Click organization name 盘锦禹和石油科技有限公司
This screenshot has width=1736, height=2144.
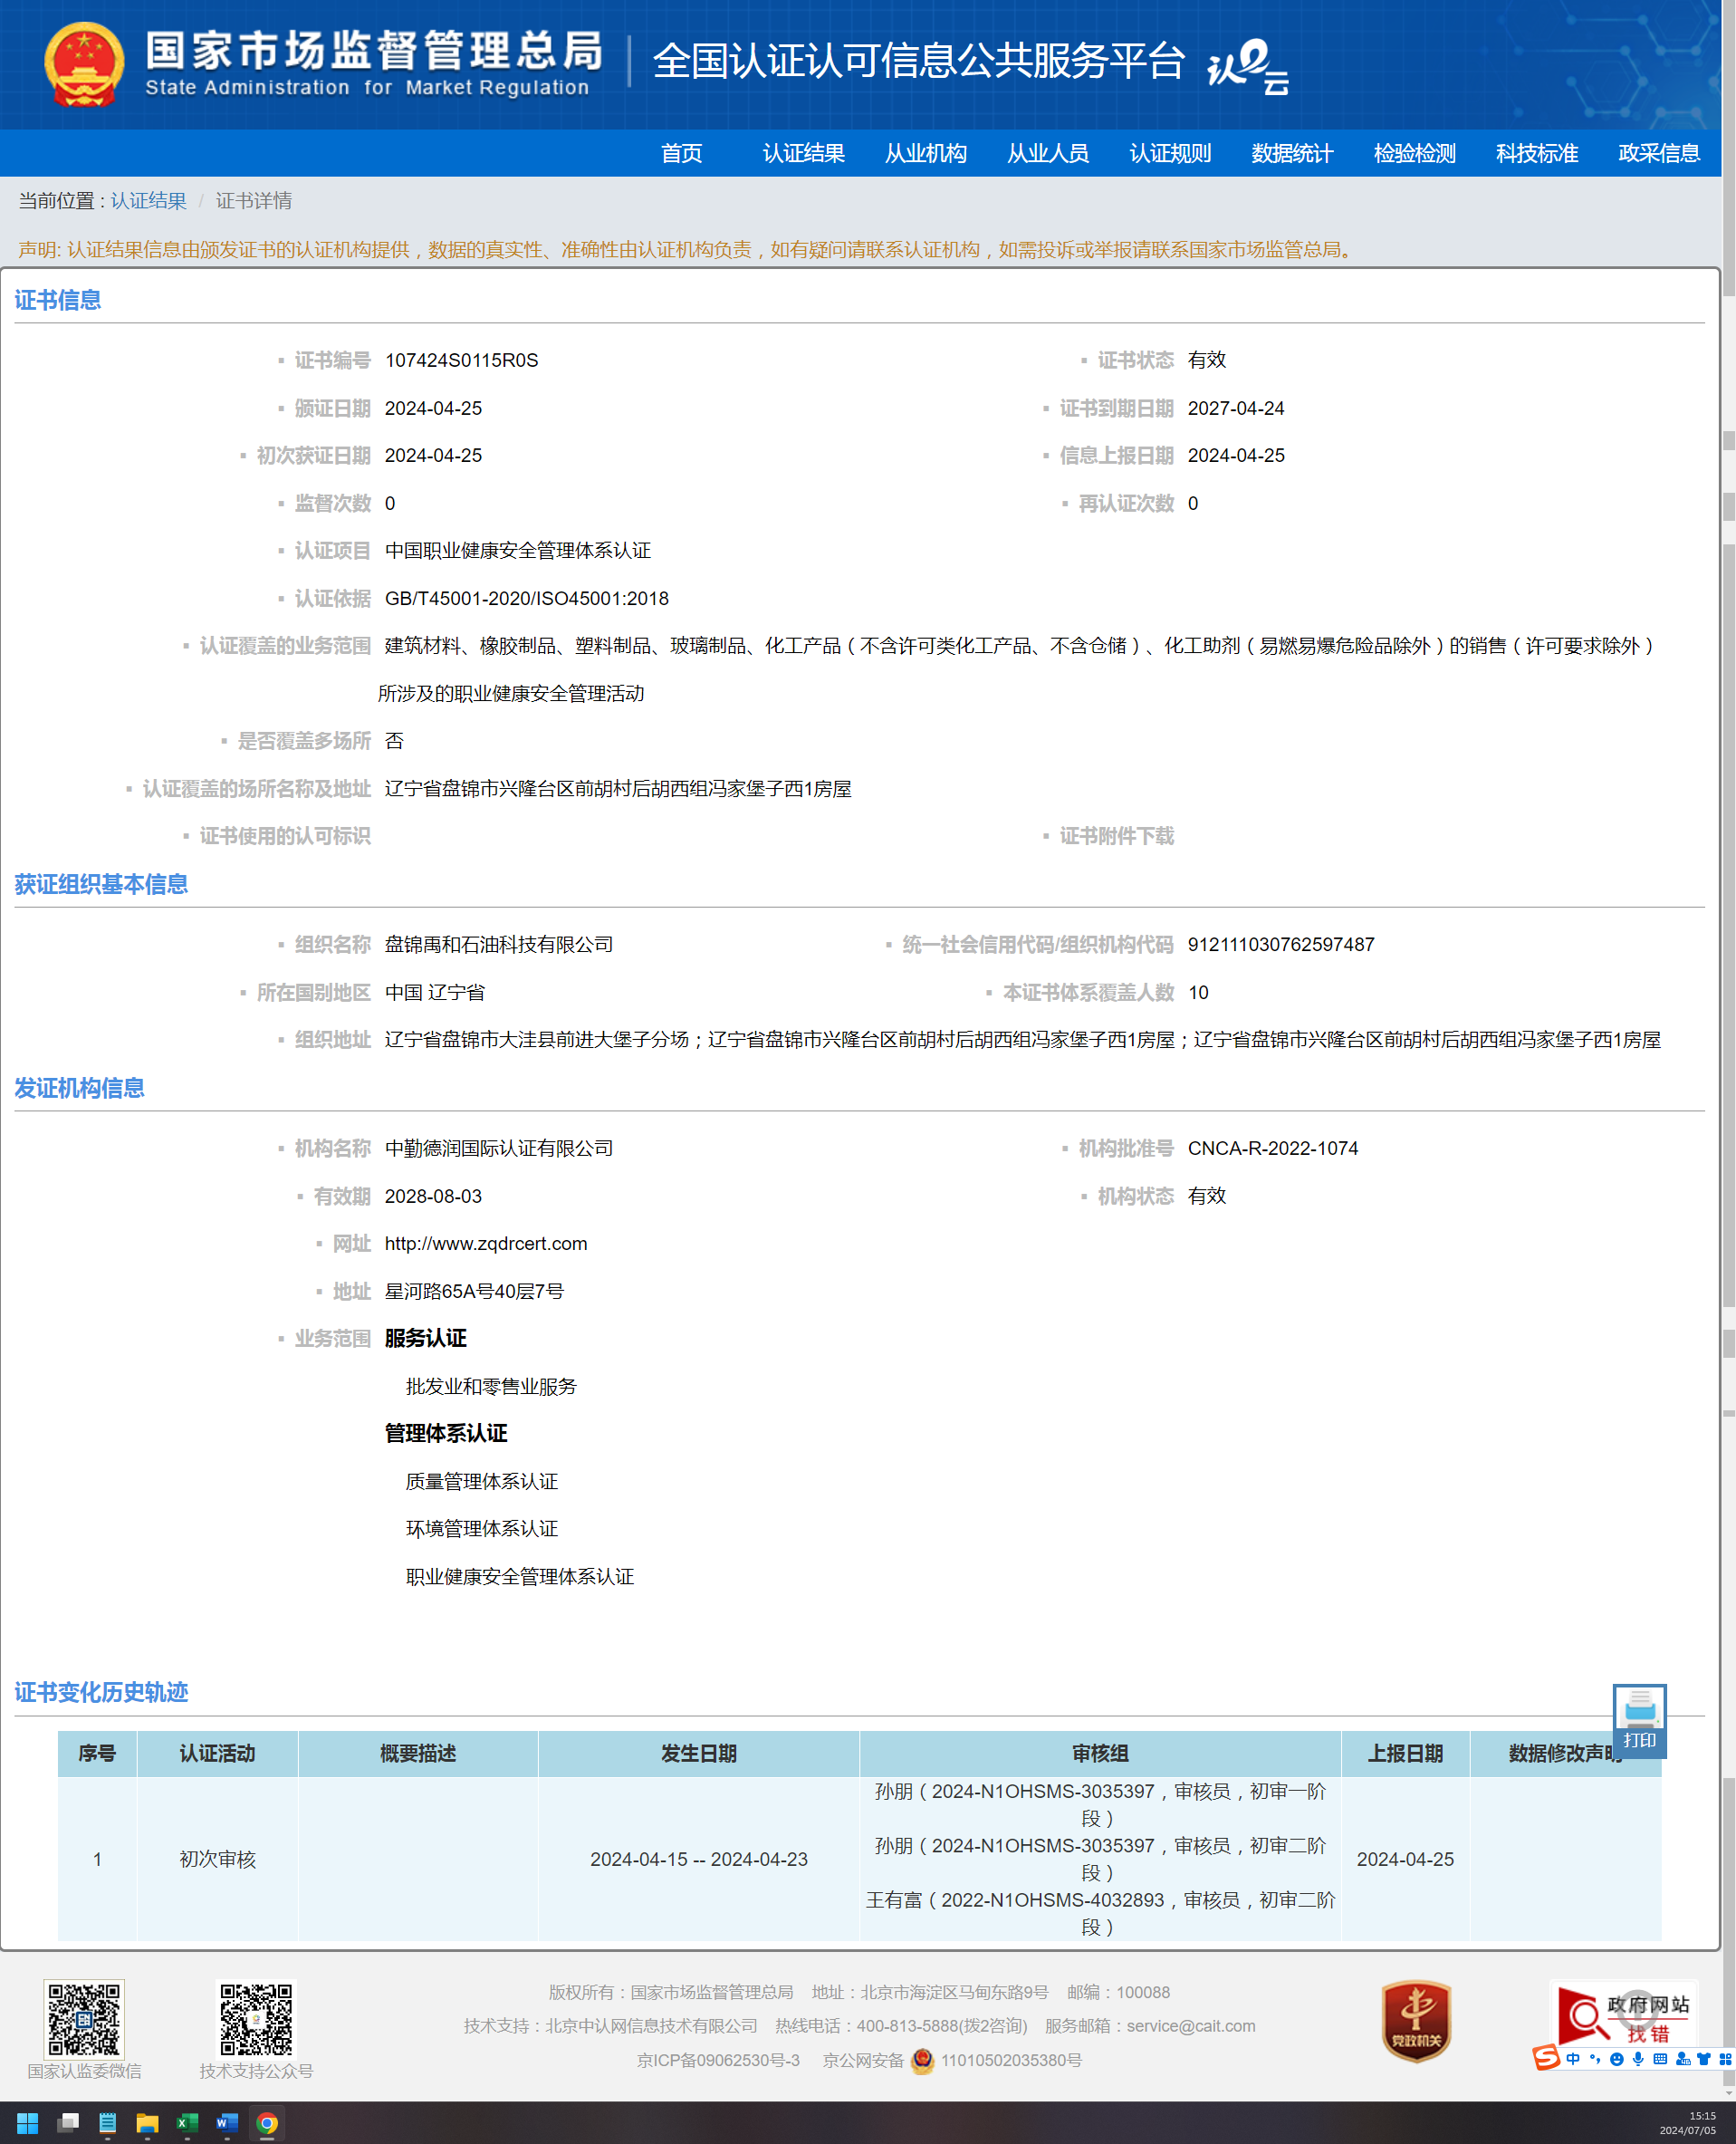[x=499, y=944]
